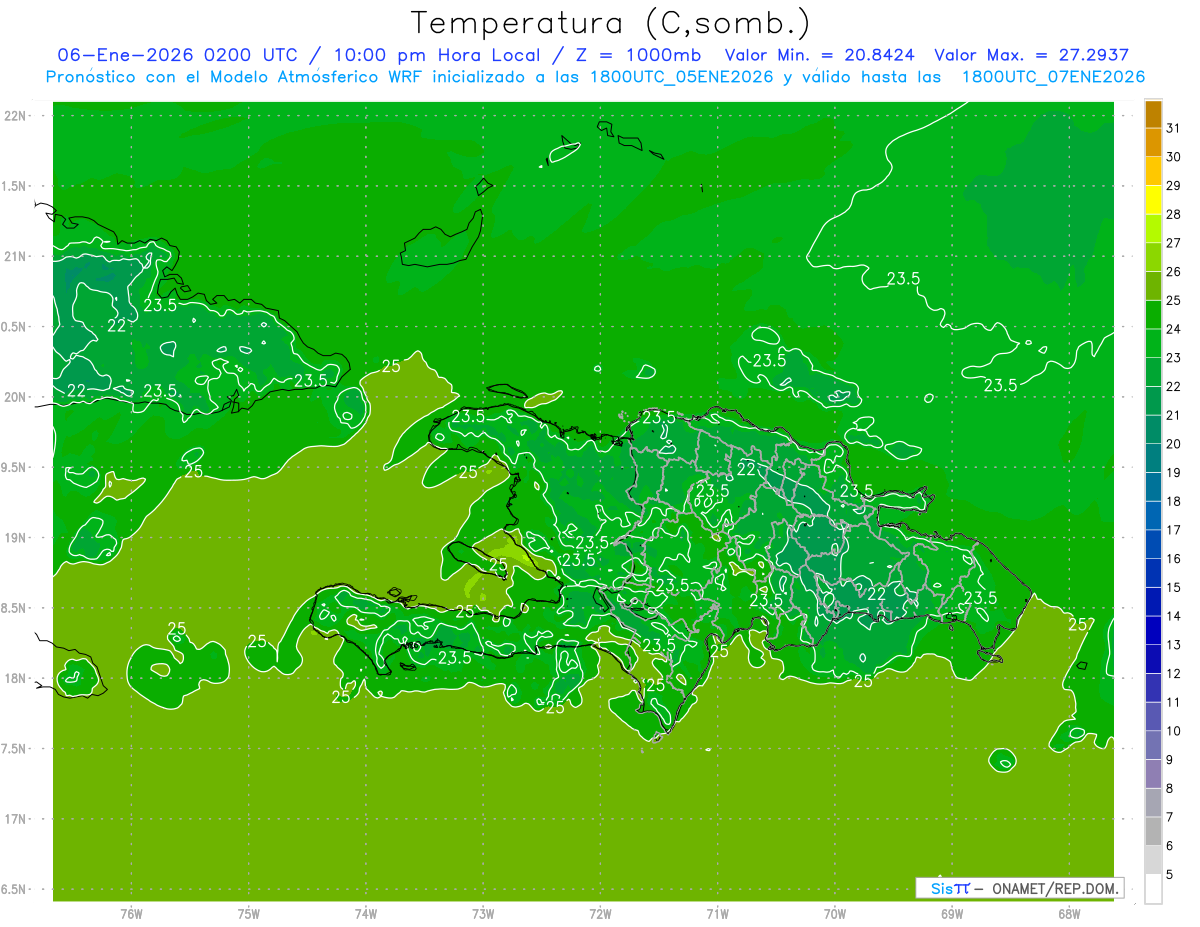Click the "76W" longitude axis label
The height and width of the screenshot is (927, 1200).
(131, 914)
